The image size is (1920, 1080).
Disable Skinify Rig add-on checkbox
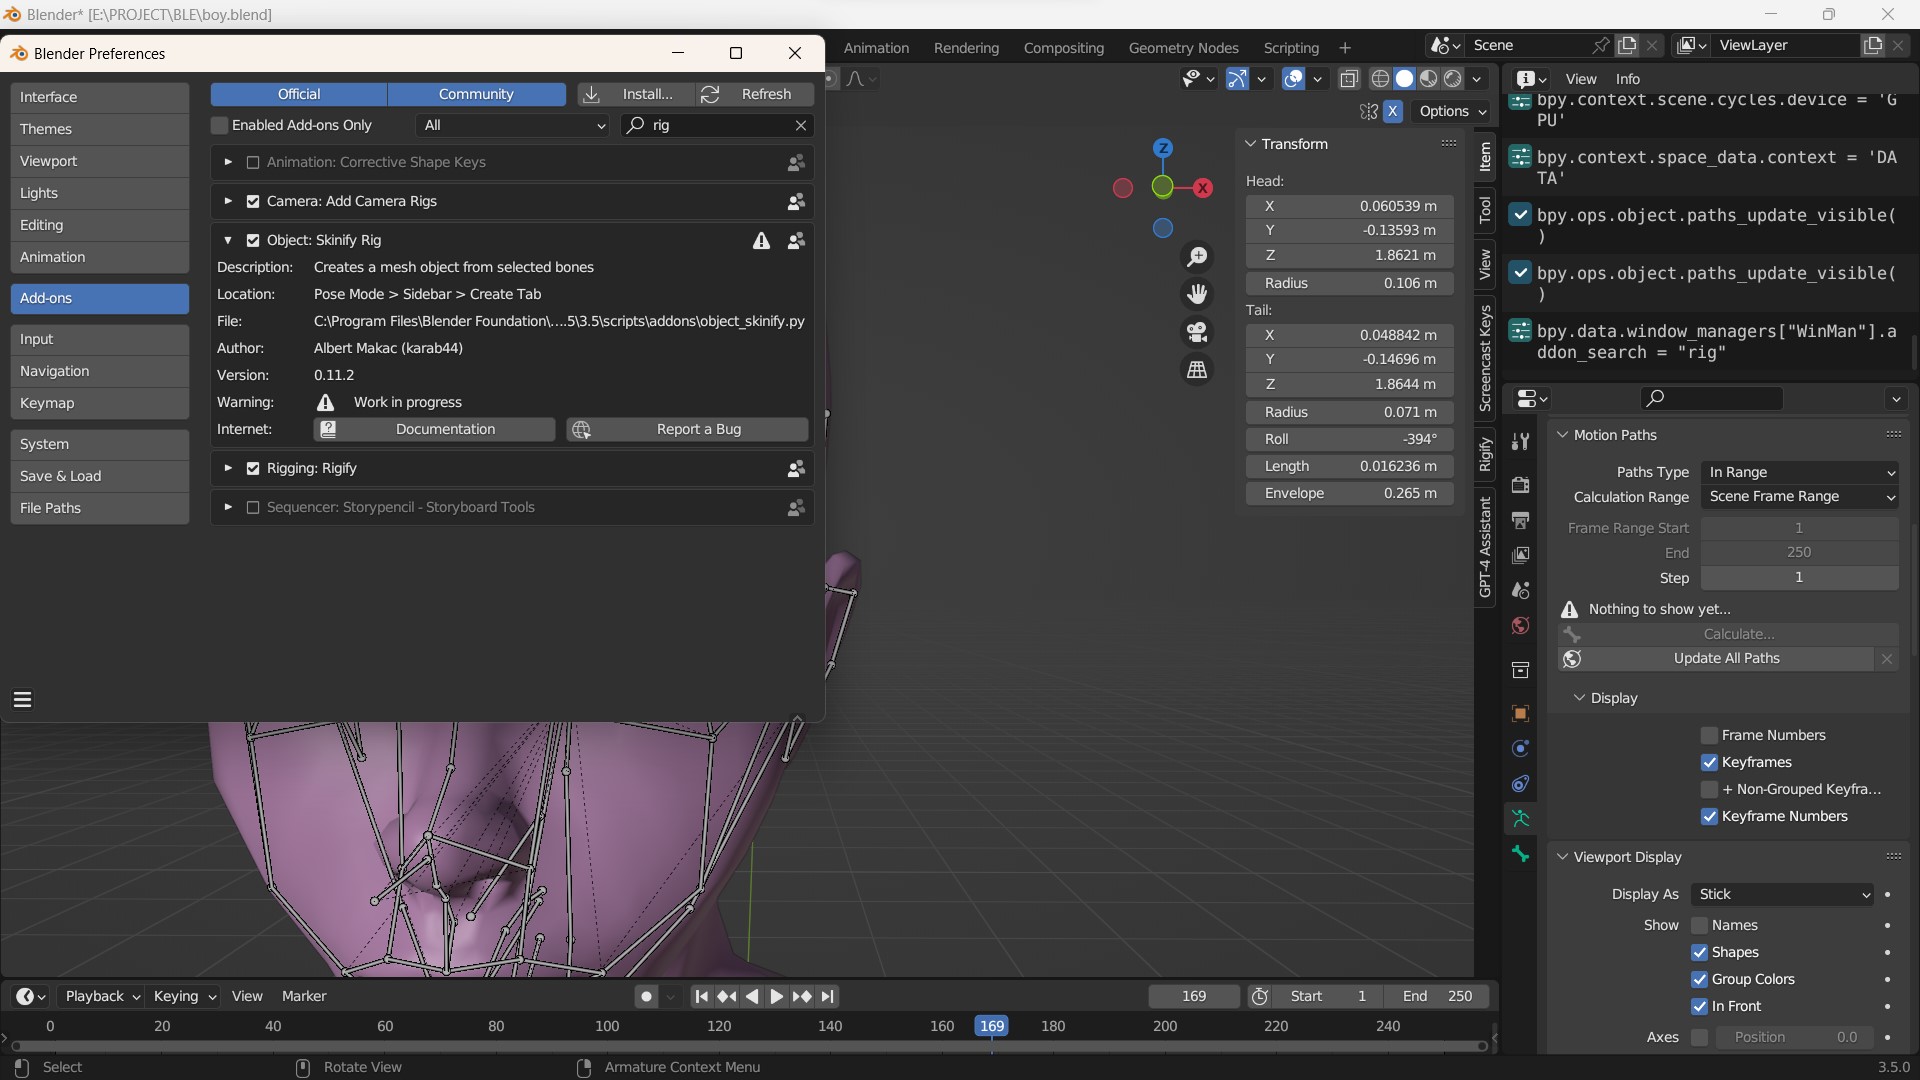coord(253,241)
